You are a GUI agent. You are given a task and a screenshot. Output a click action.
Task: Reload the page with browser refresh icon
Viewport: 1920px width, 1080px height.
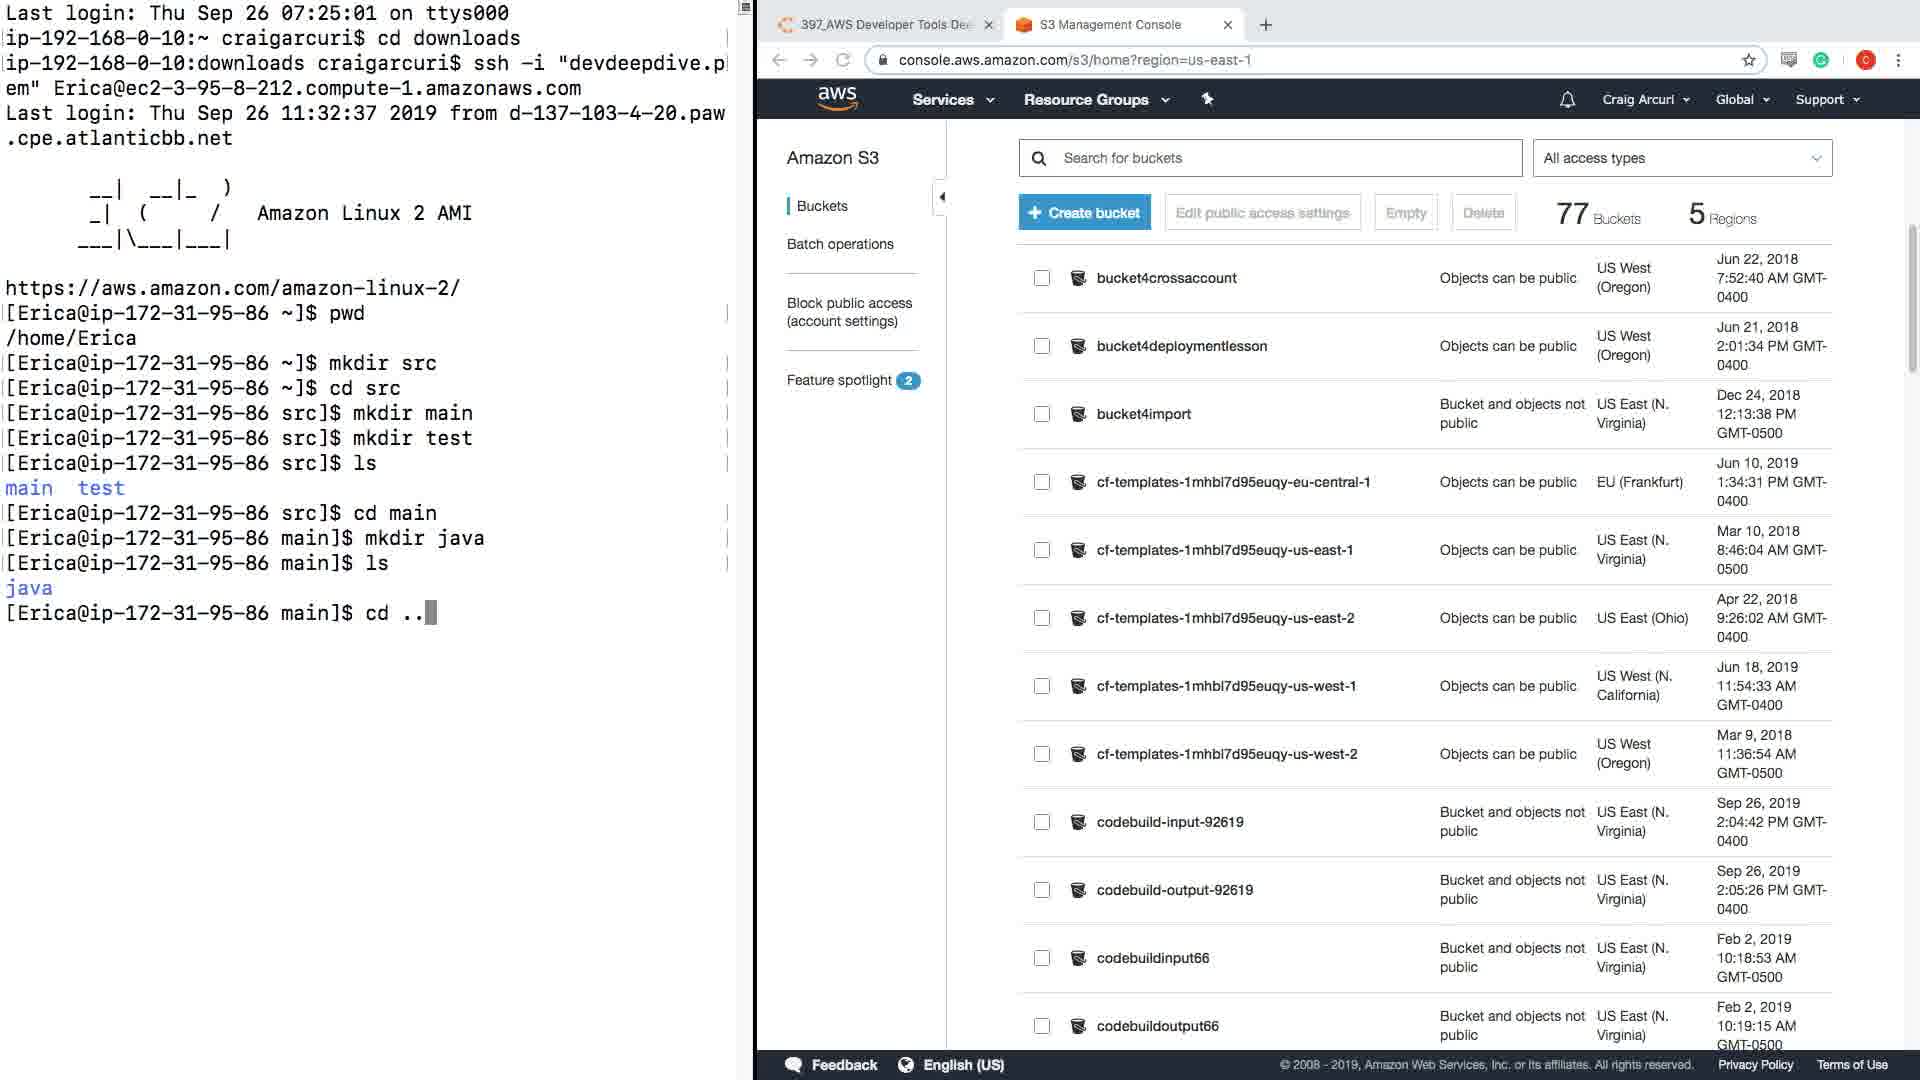point(843,60)
